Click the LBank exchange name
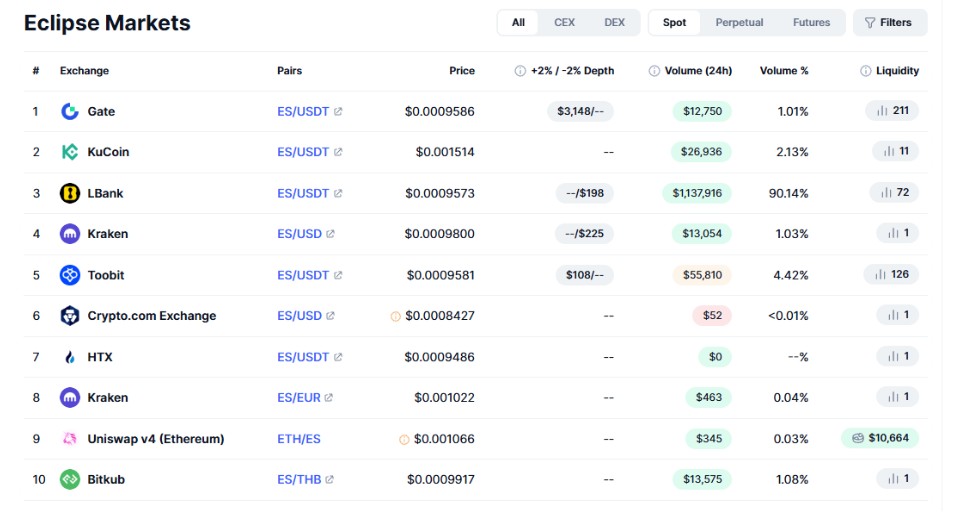This screenshot has height=520, width=976. coord(105,193)
